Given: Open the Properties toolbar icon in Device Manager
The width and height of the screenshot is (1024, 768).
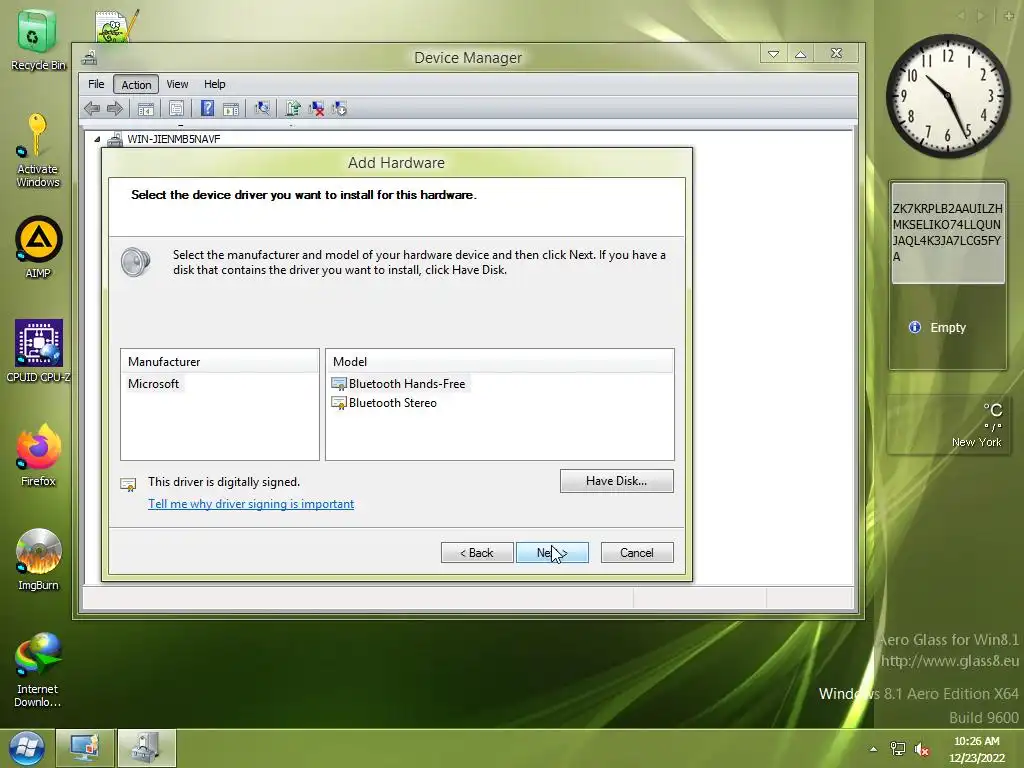Looking at the screenshot, I should 176,108.
